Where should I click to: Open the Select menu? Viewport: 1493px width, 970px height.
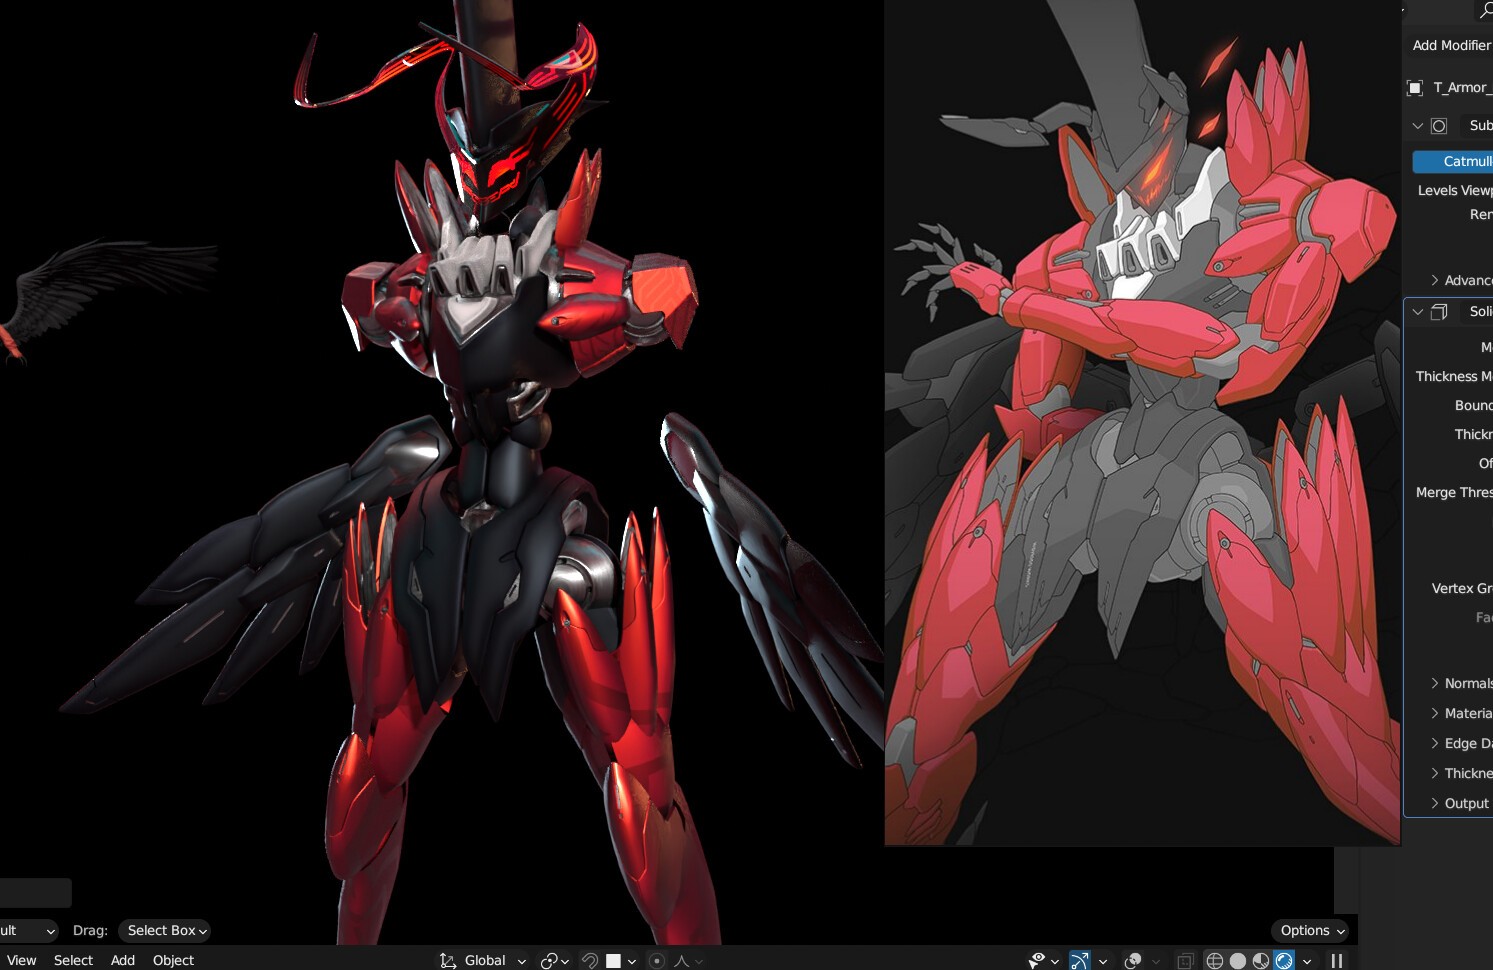(x=73, y=960)
